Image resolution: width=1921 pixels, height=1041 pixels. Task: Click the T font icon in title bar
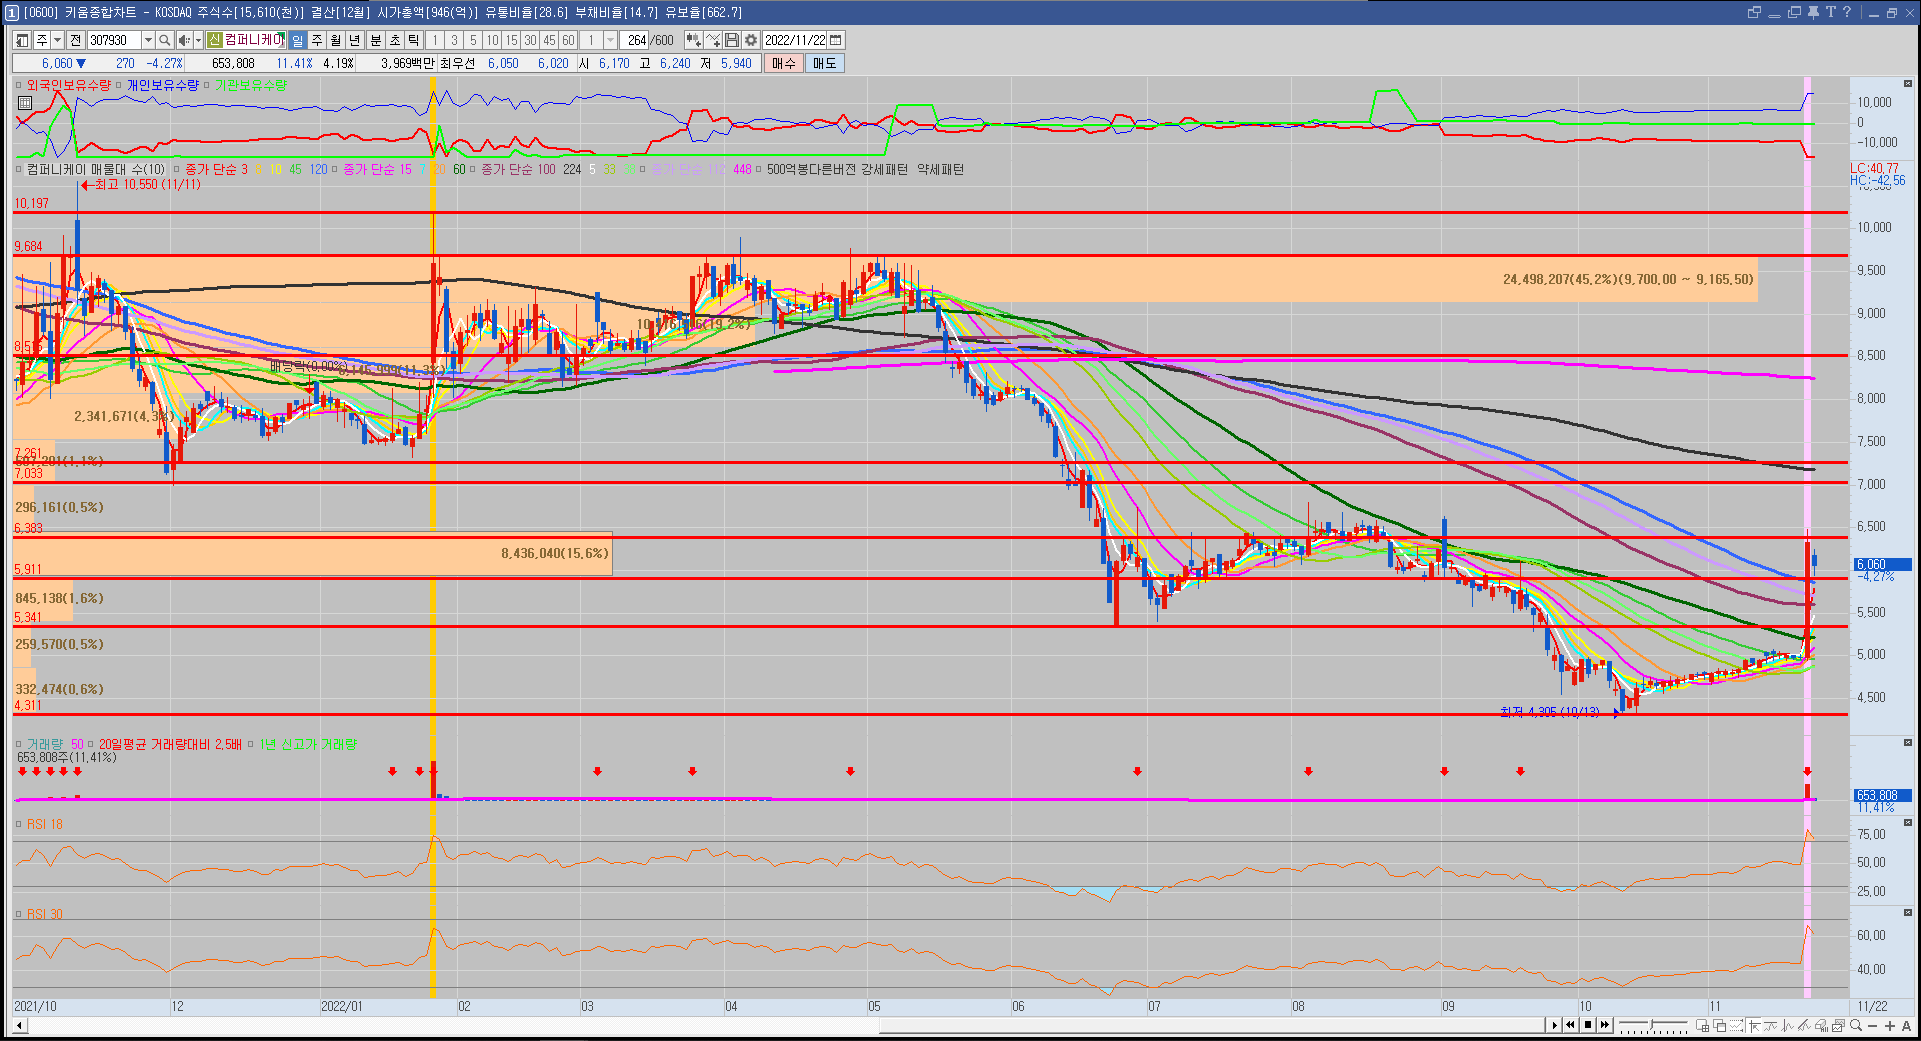(1830, 12)
